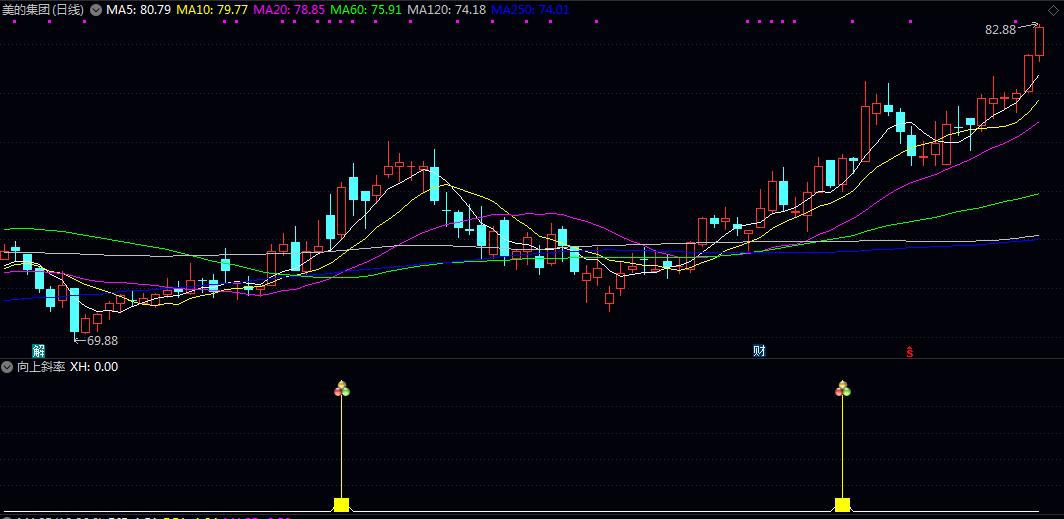Open the main chart indicator dropdown arrow
This screenshot has width=1064, height=519.
[x=96, y=9]
